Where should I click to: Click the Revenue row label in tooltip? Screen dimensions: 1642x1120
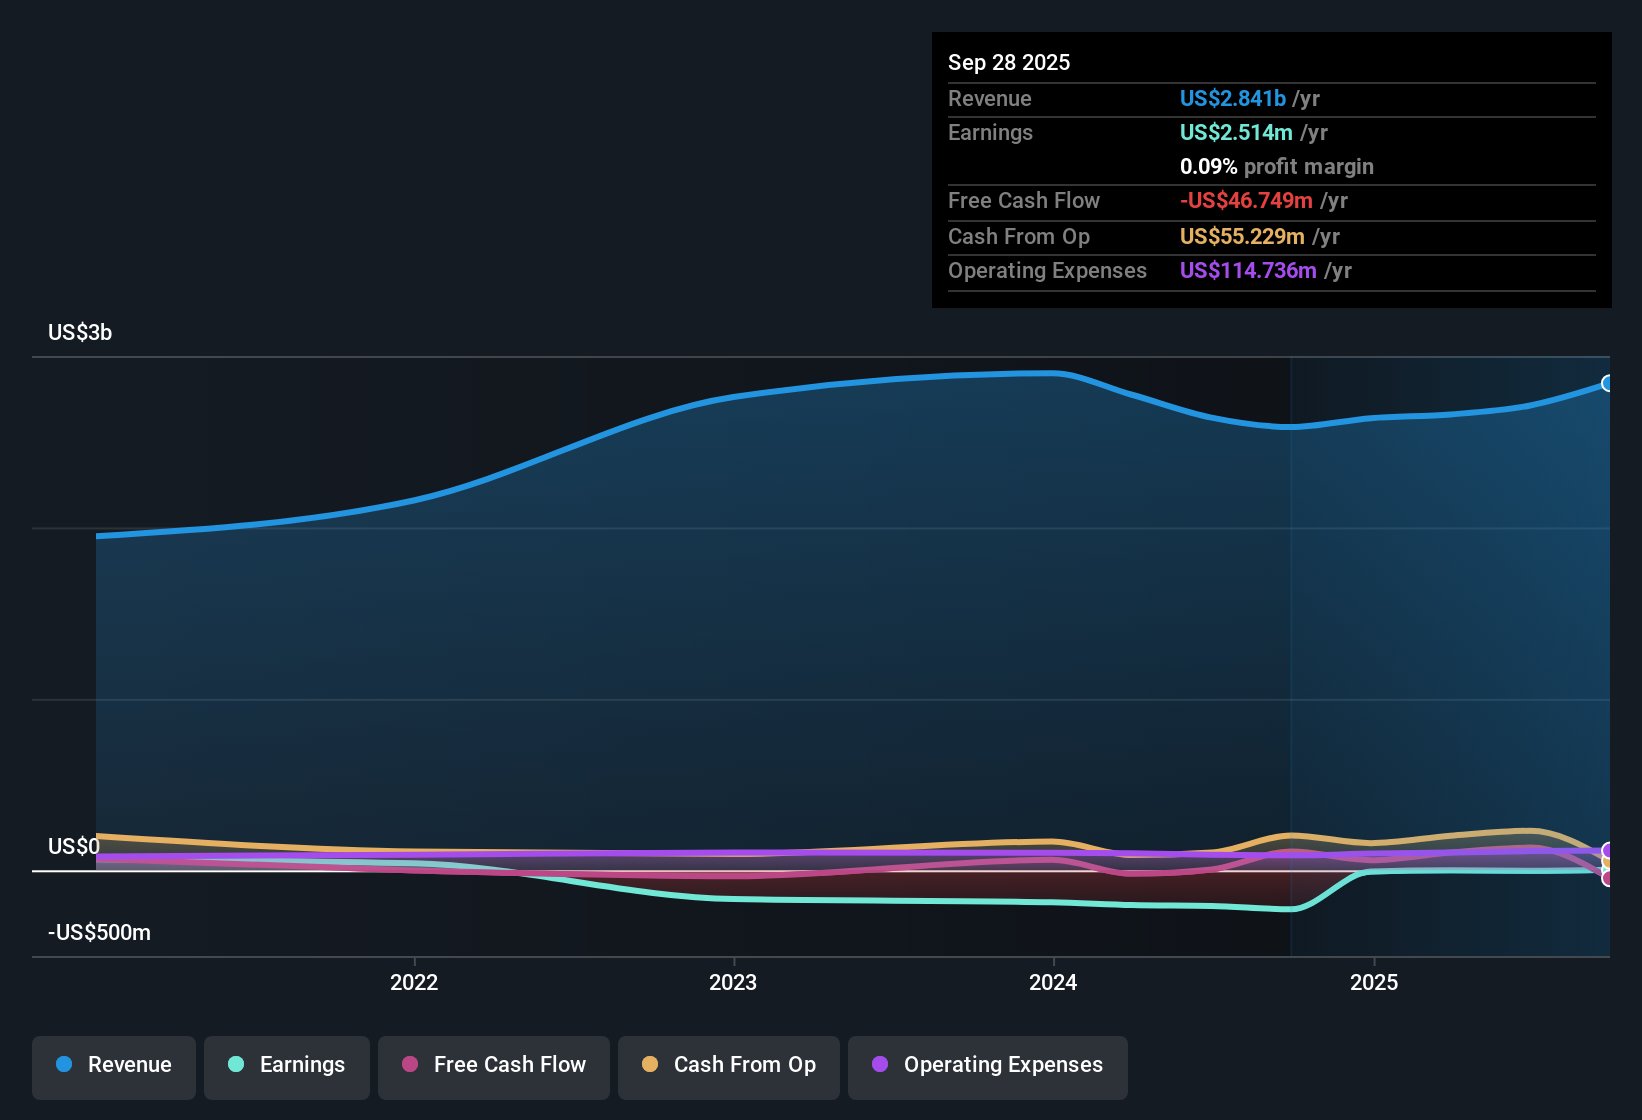pos(990,98)
